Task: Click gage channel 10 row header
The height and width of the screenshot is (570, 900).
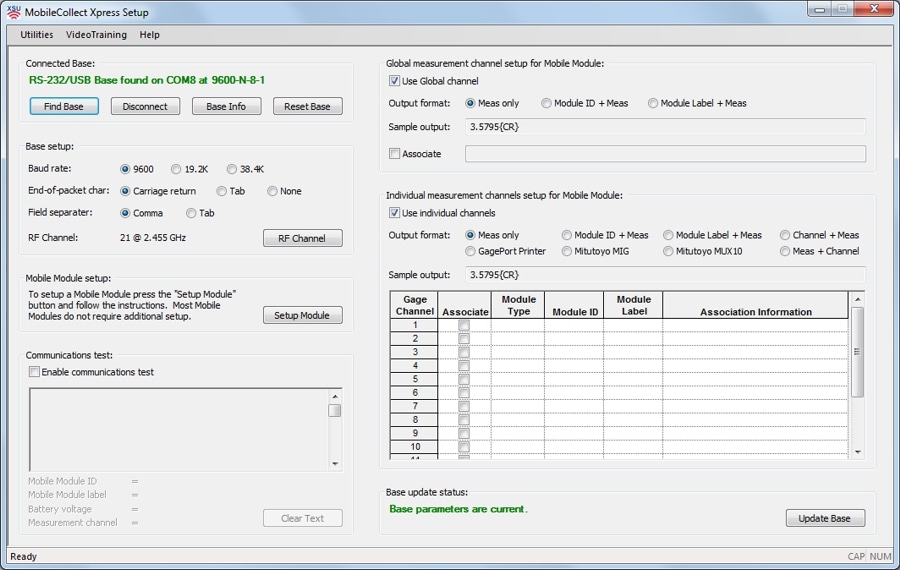Action: pos(414,447)
